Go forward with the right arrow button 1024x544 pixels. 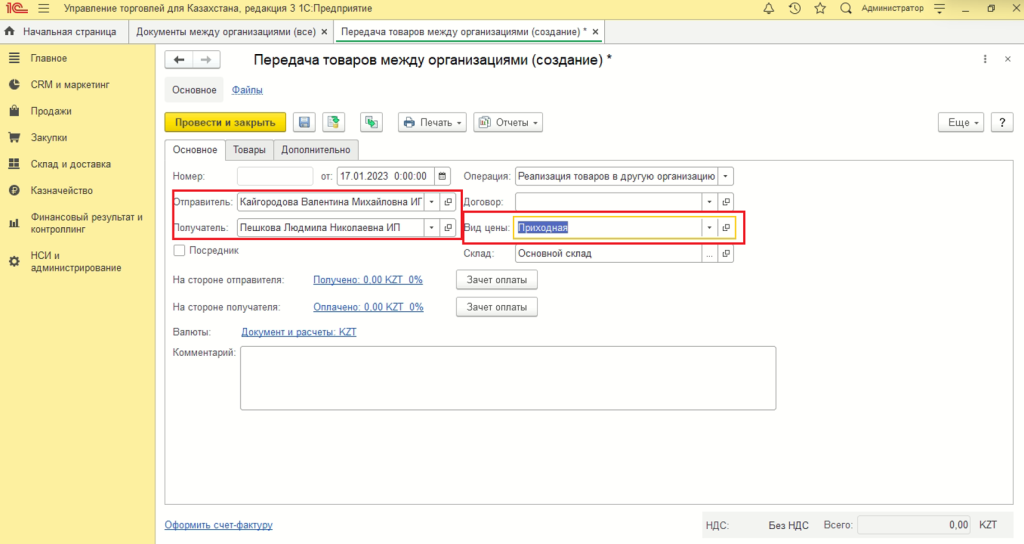(x=206, y=59)
